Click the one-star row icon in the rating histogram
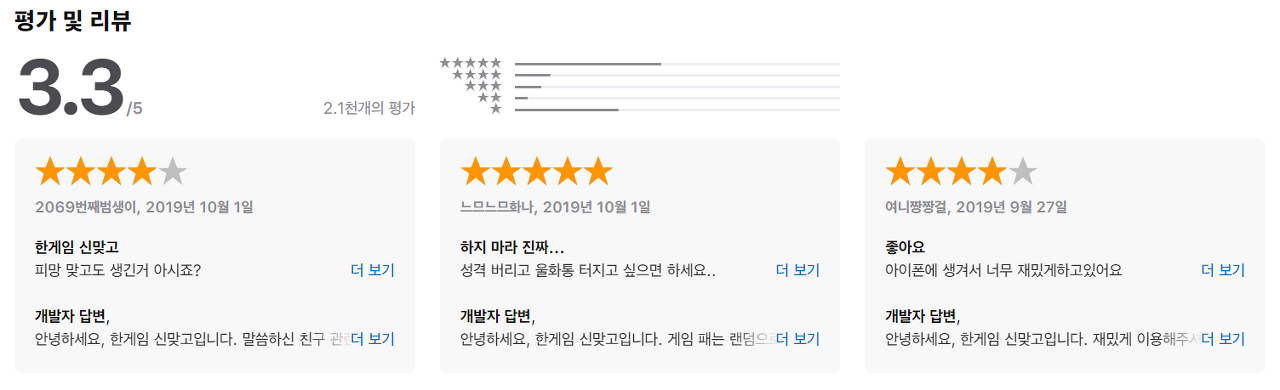The image size is (1280, 390). point(496,109)
